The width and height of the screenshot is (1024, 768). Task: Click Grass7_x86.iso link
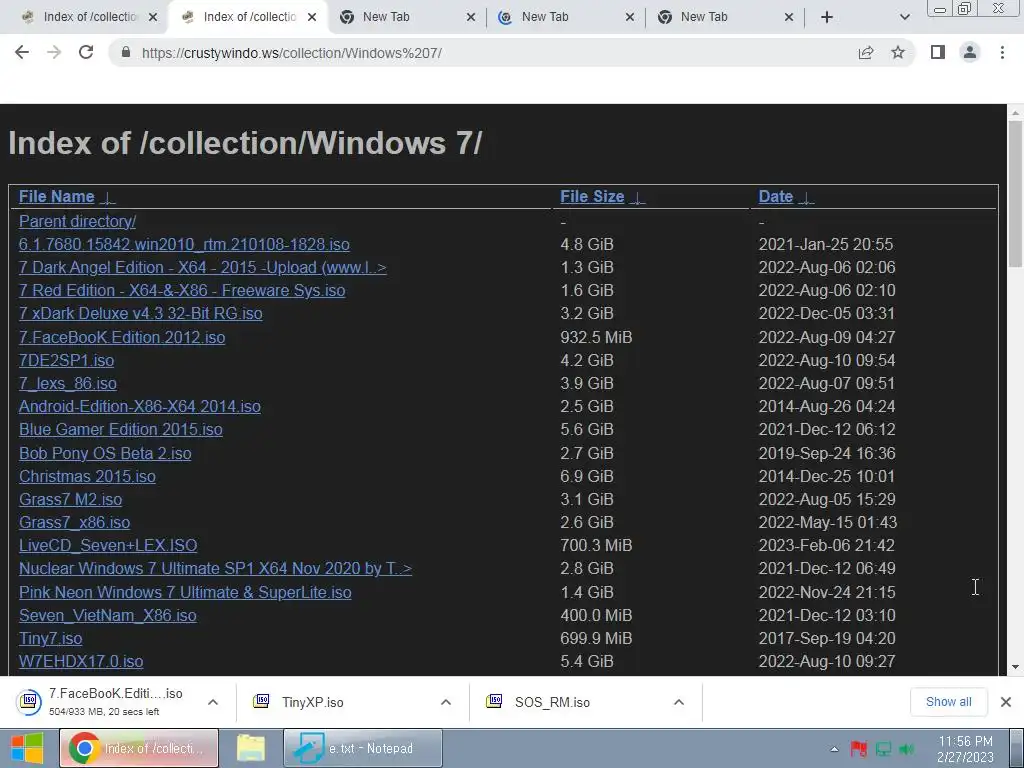[74, 522]
